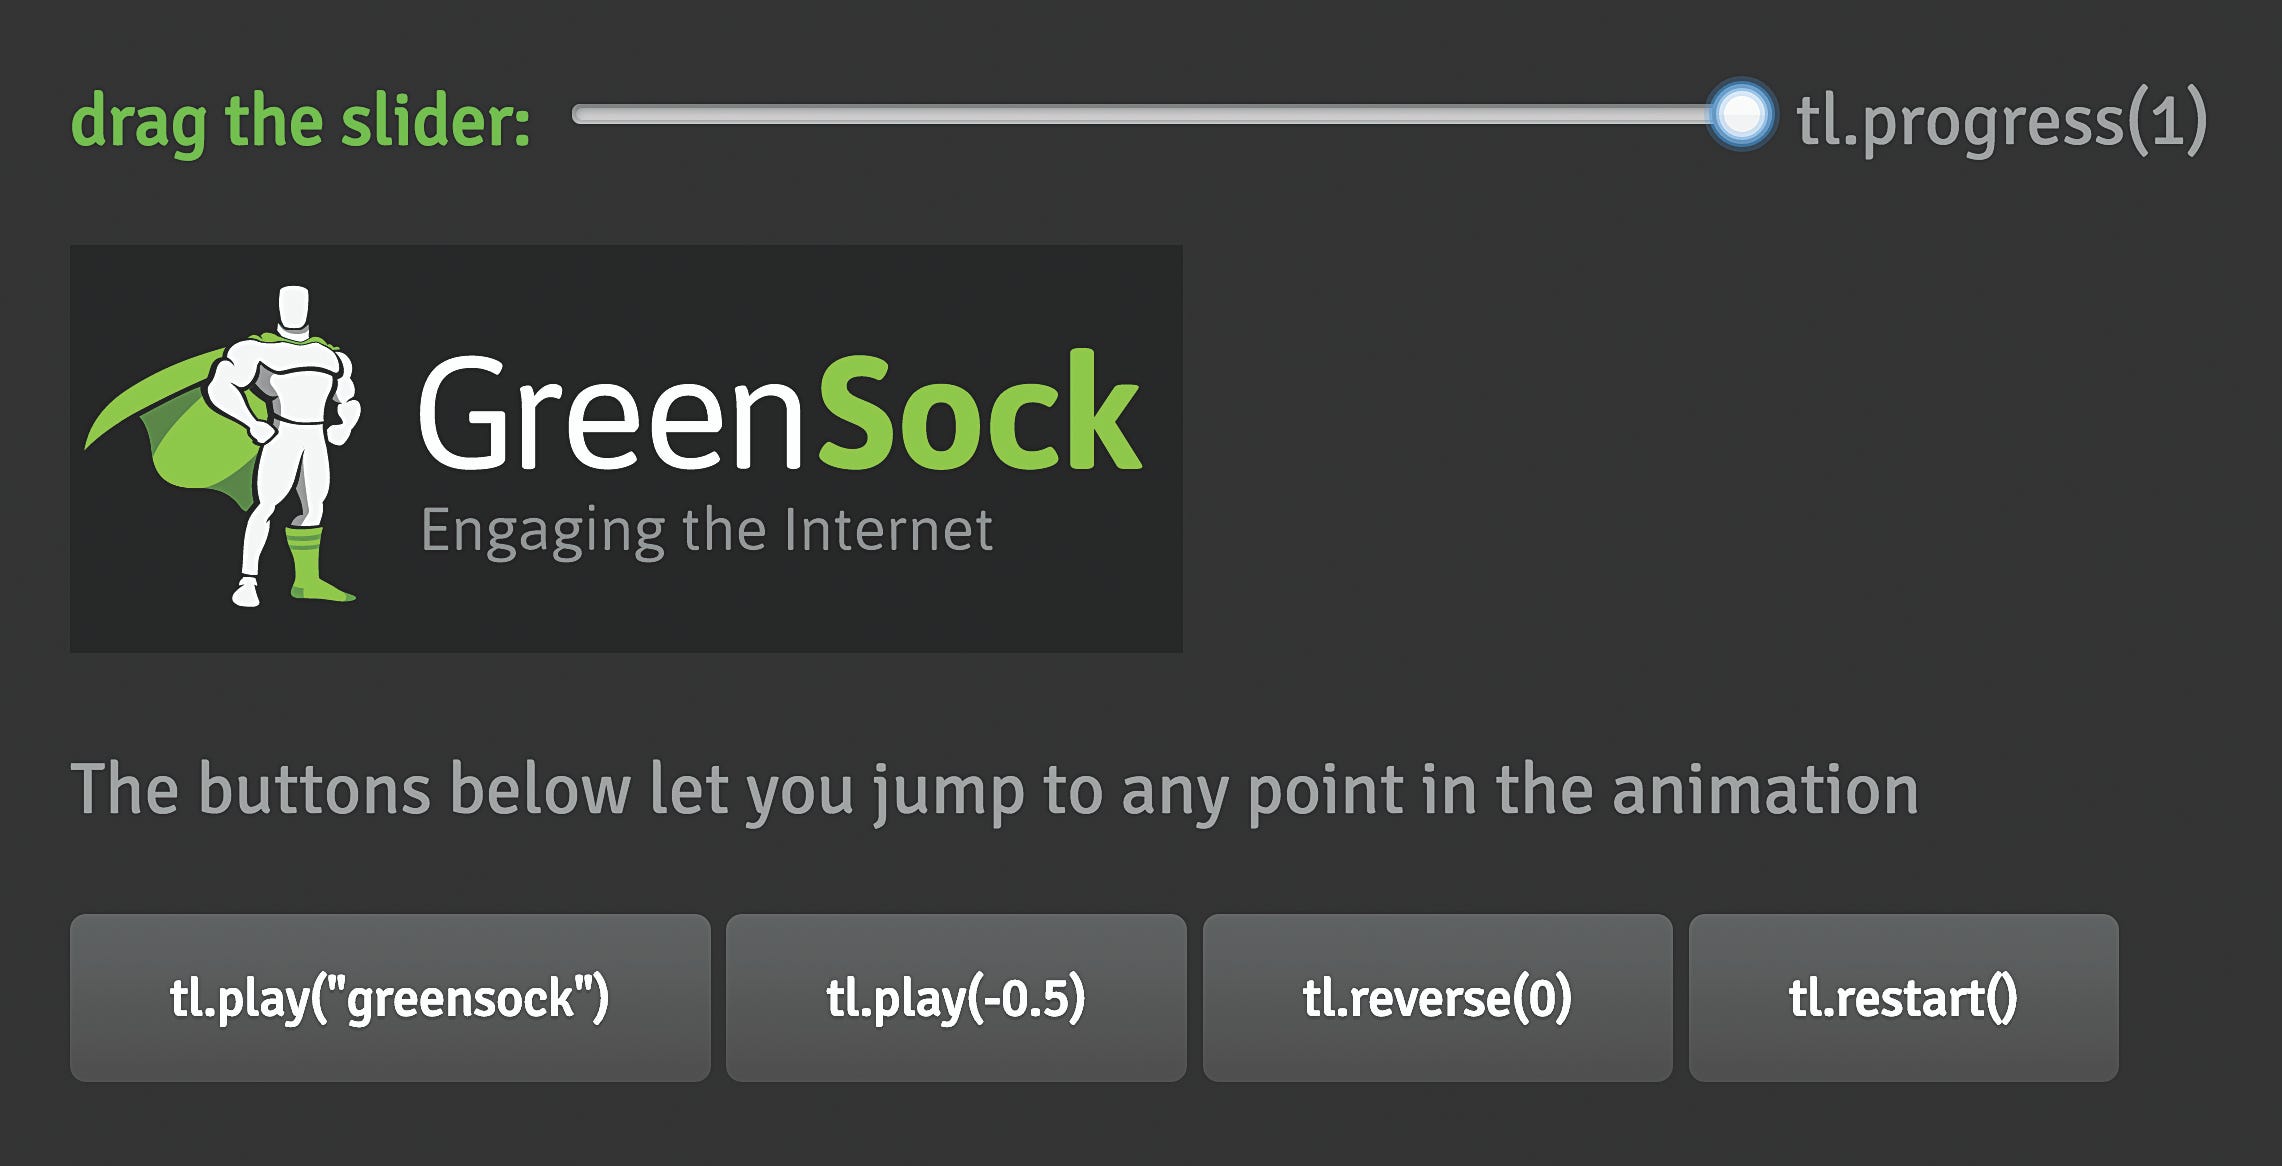Click the middle of the slider track
Viewport: 2282px width, 1166px height.
[1157, 115]
